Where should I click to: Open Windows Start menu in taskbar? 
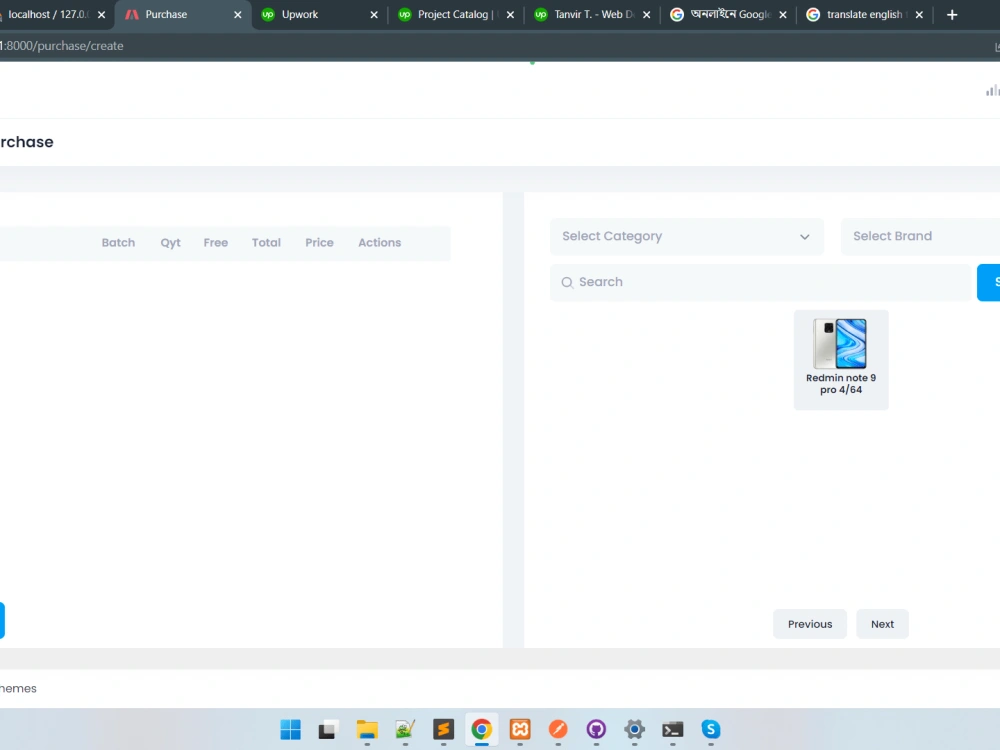tap(290, 729)
